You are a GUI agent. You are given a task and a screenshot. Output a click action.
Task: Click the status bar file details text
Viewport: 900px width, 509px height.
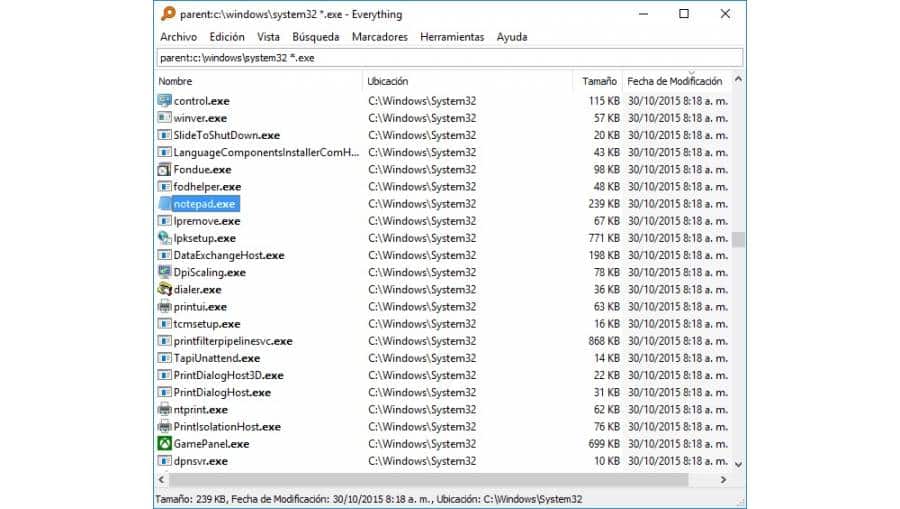tap(368, 499)
